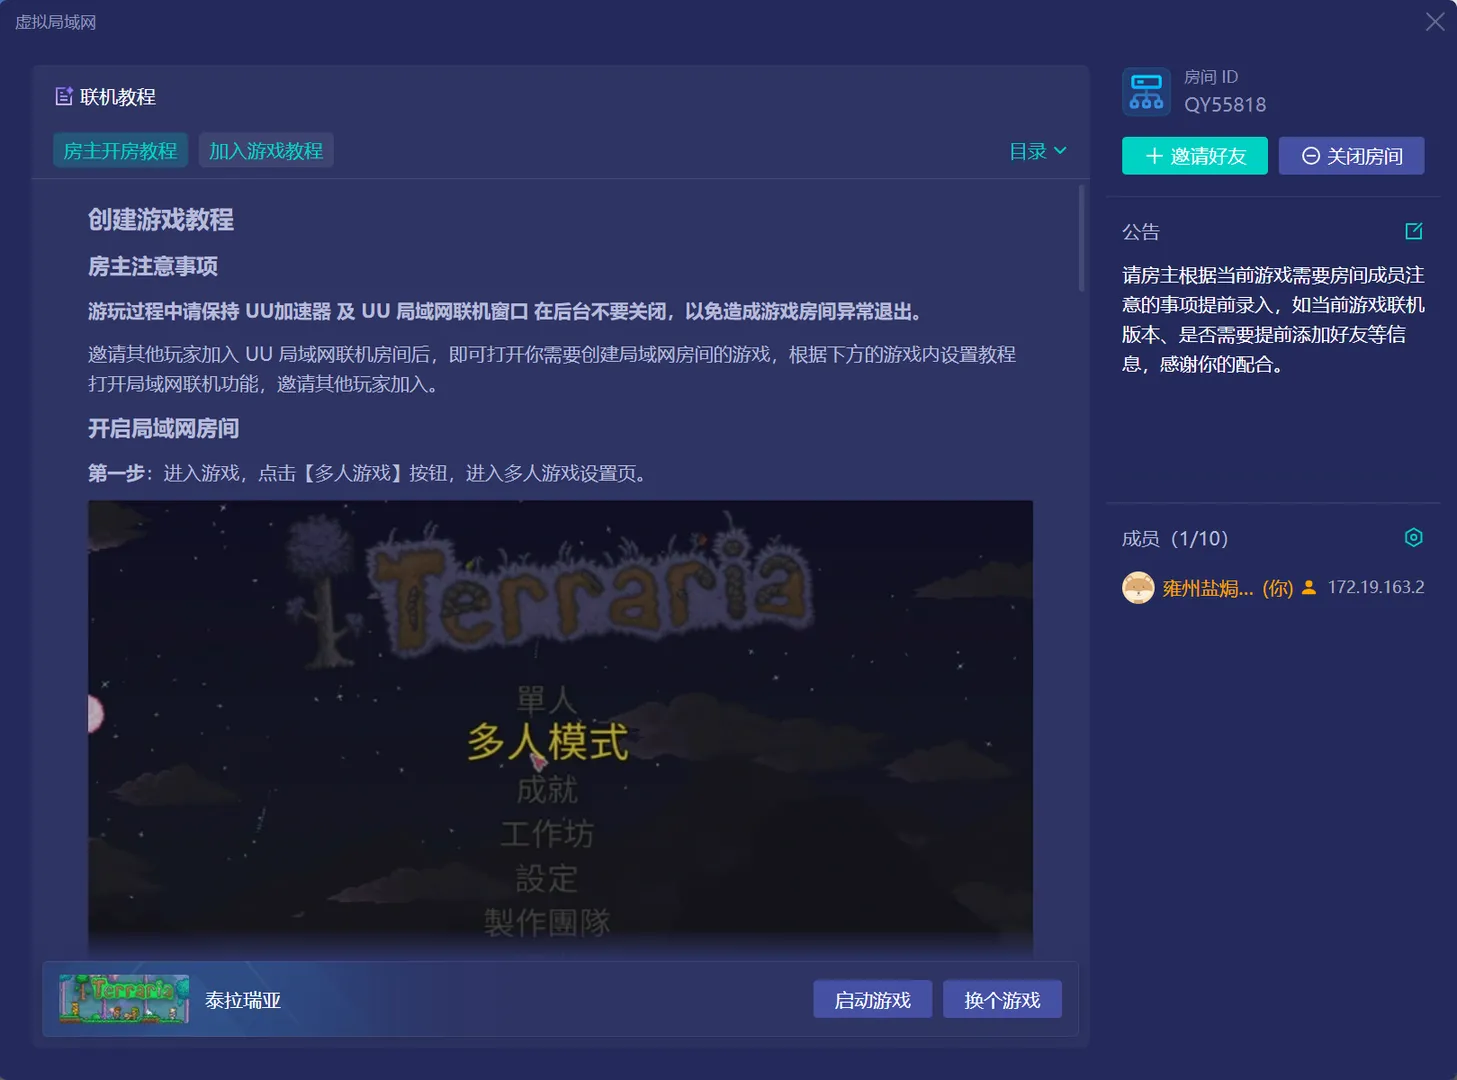Click the room ID QY55818 text

tap(1225, 105)
